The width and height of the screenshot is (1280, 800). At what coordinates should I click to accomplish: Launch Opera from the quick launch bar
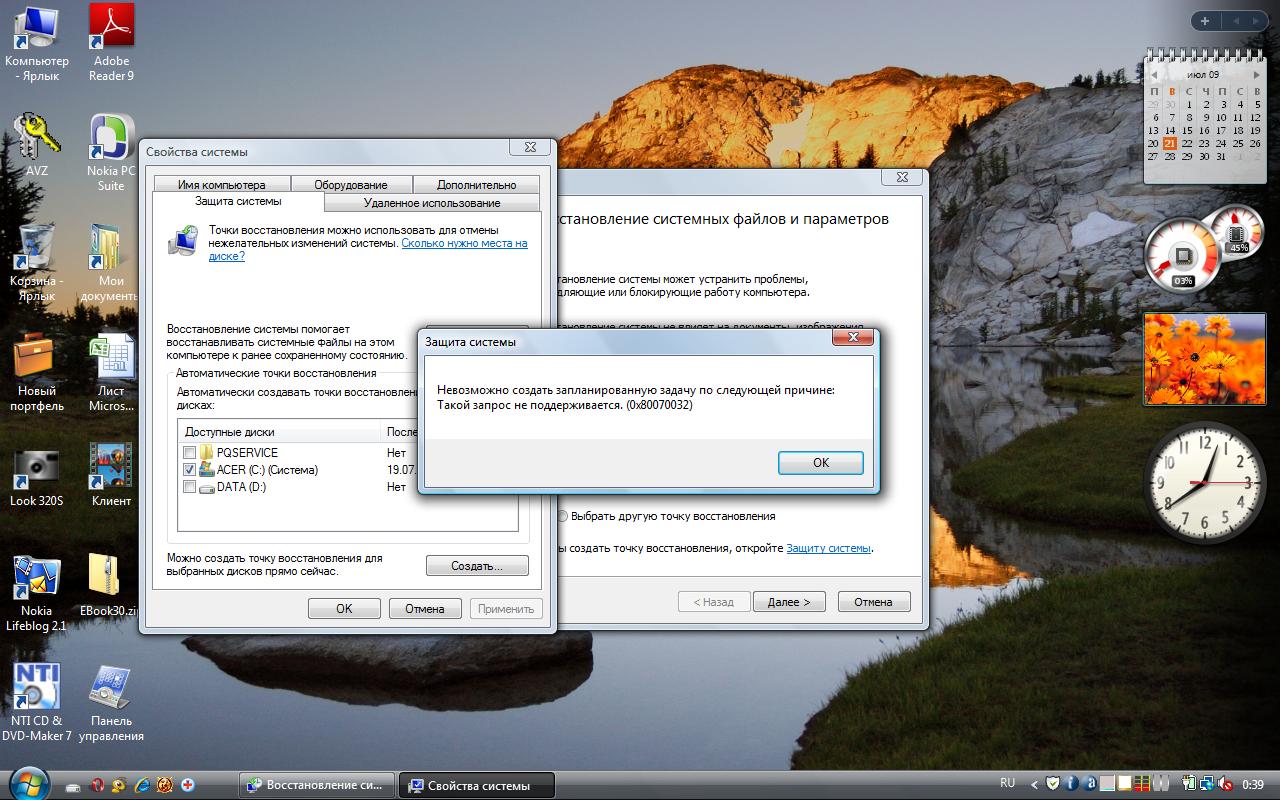(x=97, y=785)
